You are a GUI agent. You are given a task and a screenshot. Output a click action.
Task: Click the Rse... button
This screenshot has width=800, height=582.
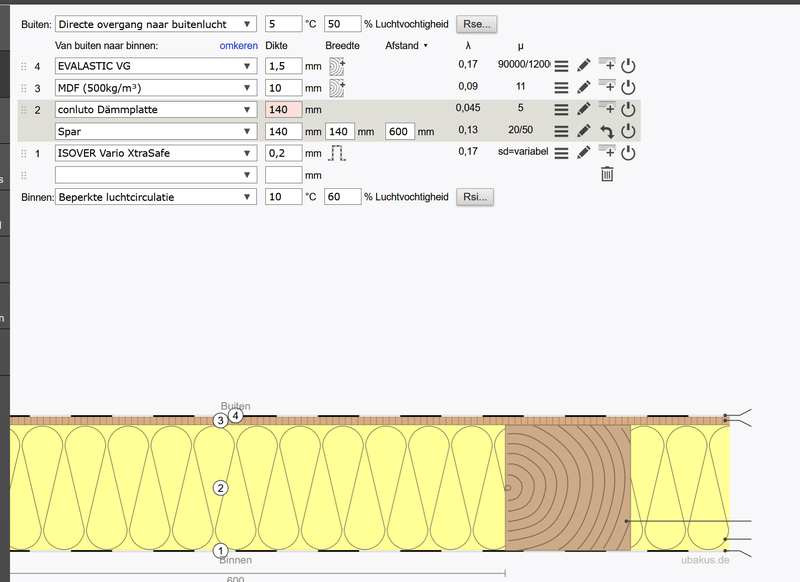point(476,23)
